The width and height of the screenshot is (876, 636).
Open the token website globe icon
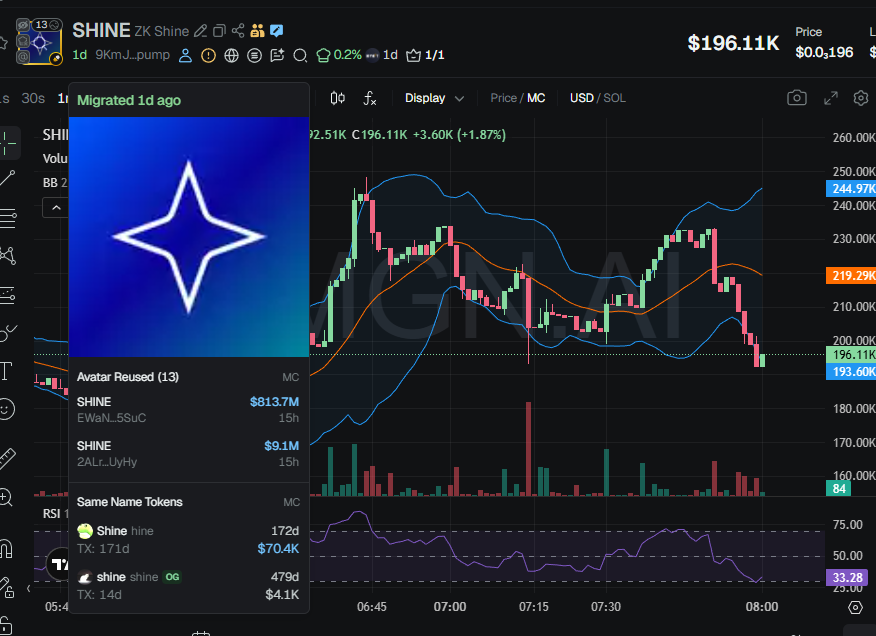coord(232,56)
